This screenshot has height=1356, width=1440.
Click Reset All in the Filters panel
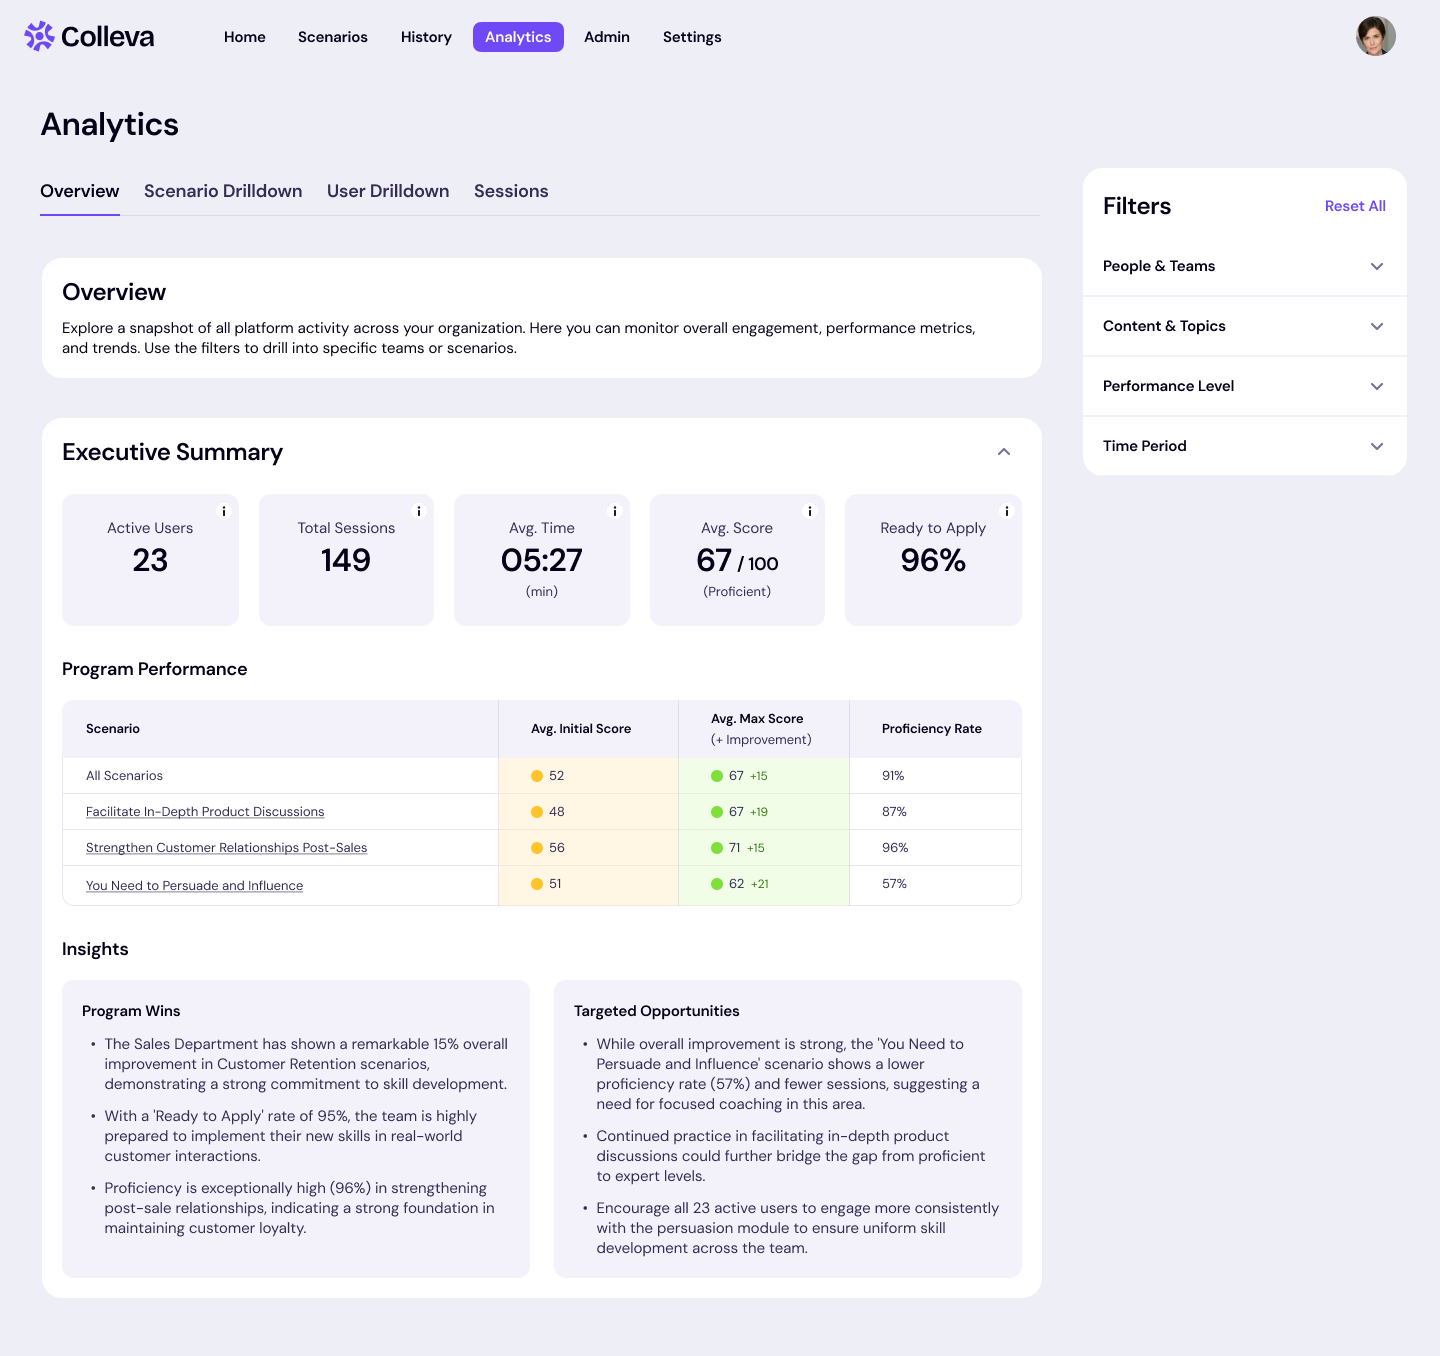coord(1355,206)
